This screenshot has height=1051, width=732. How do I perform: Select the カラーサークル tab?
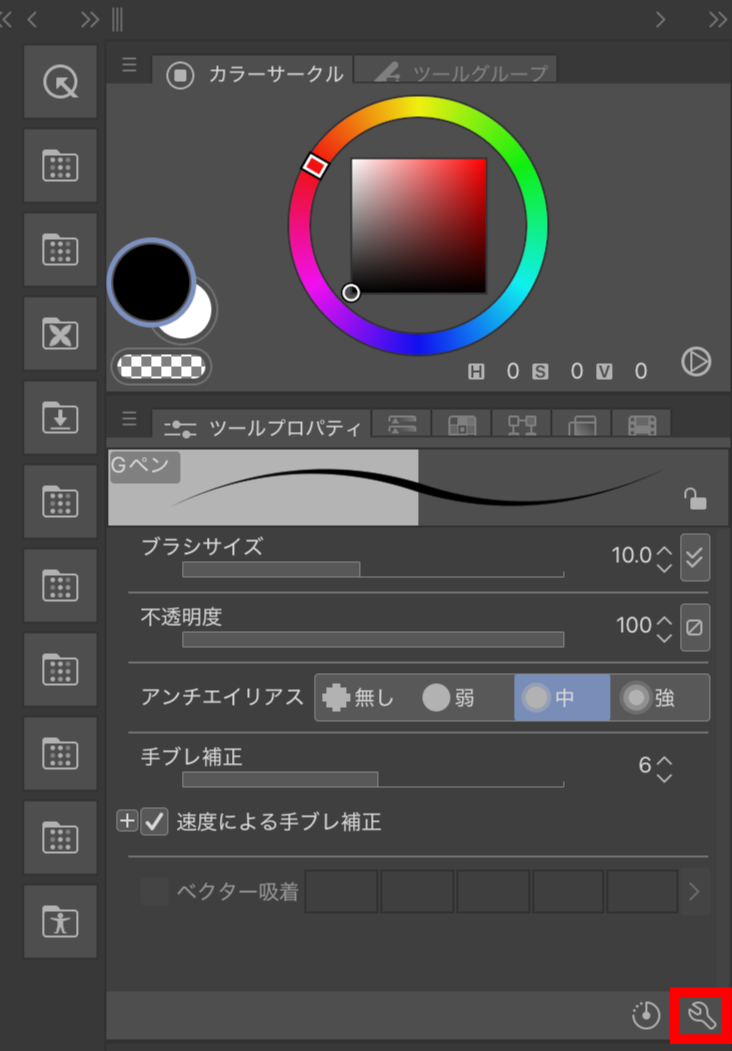(252, 70)
